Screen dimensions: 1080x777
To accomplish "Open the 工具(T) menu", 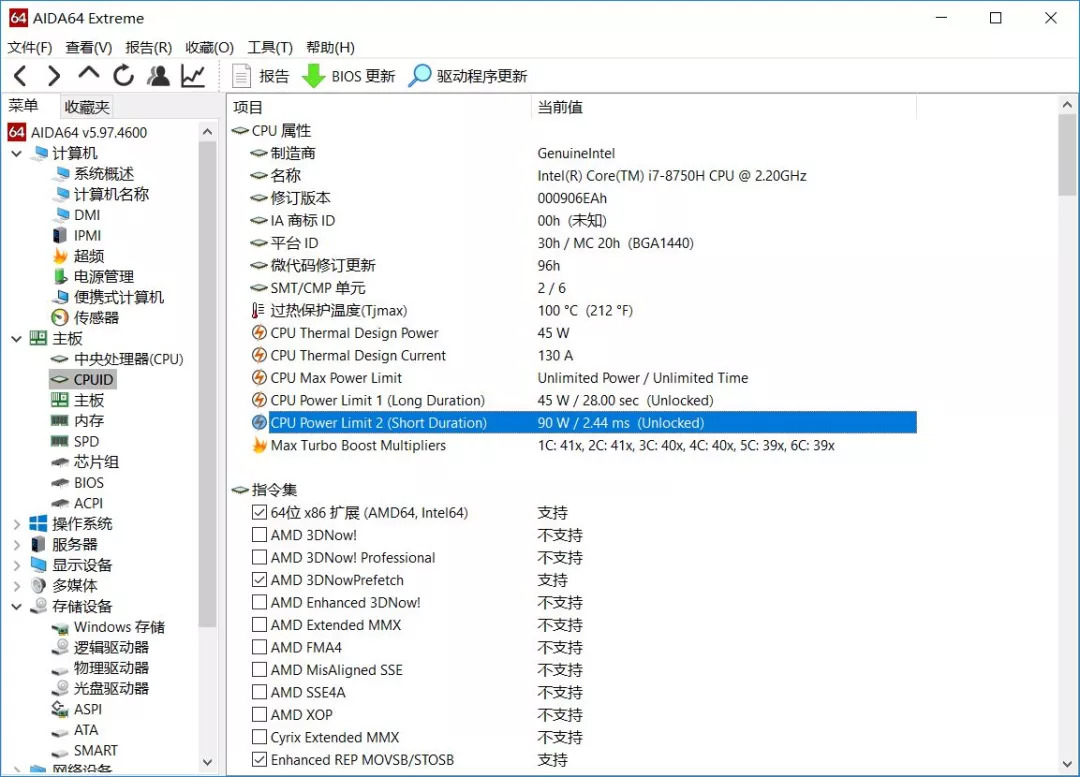I will [269, 47].
